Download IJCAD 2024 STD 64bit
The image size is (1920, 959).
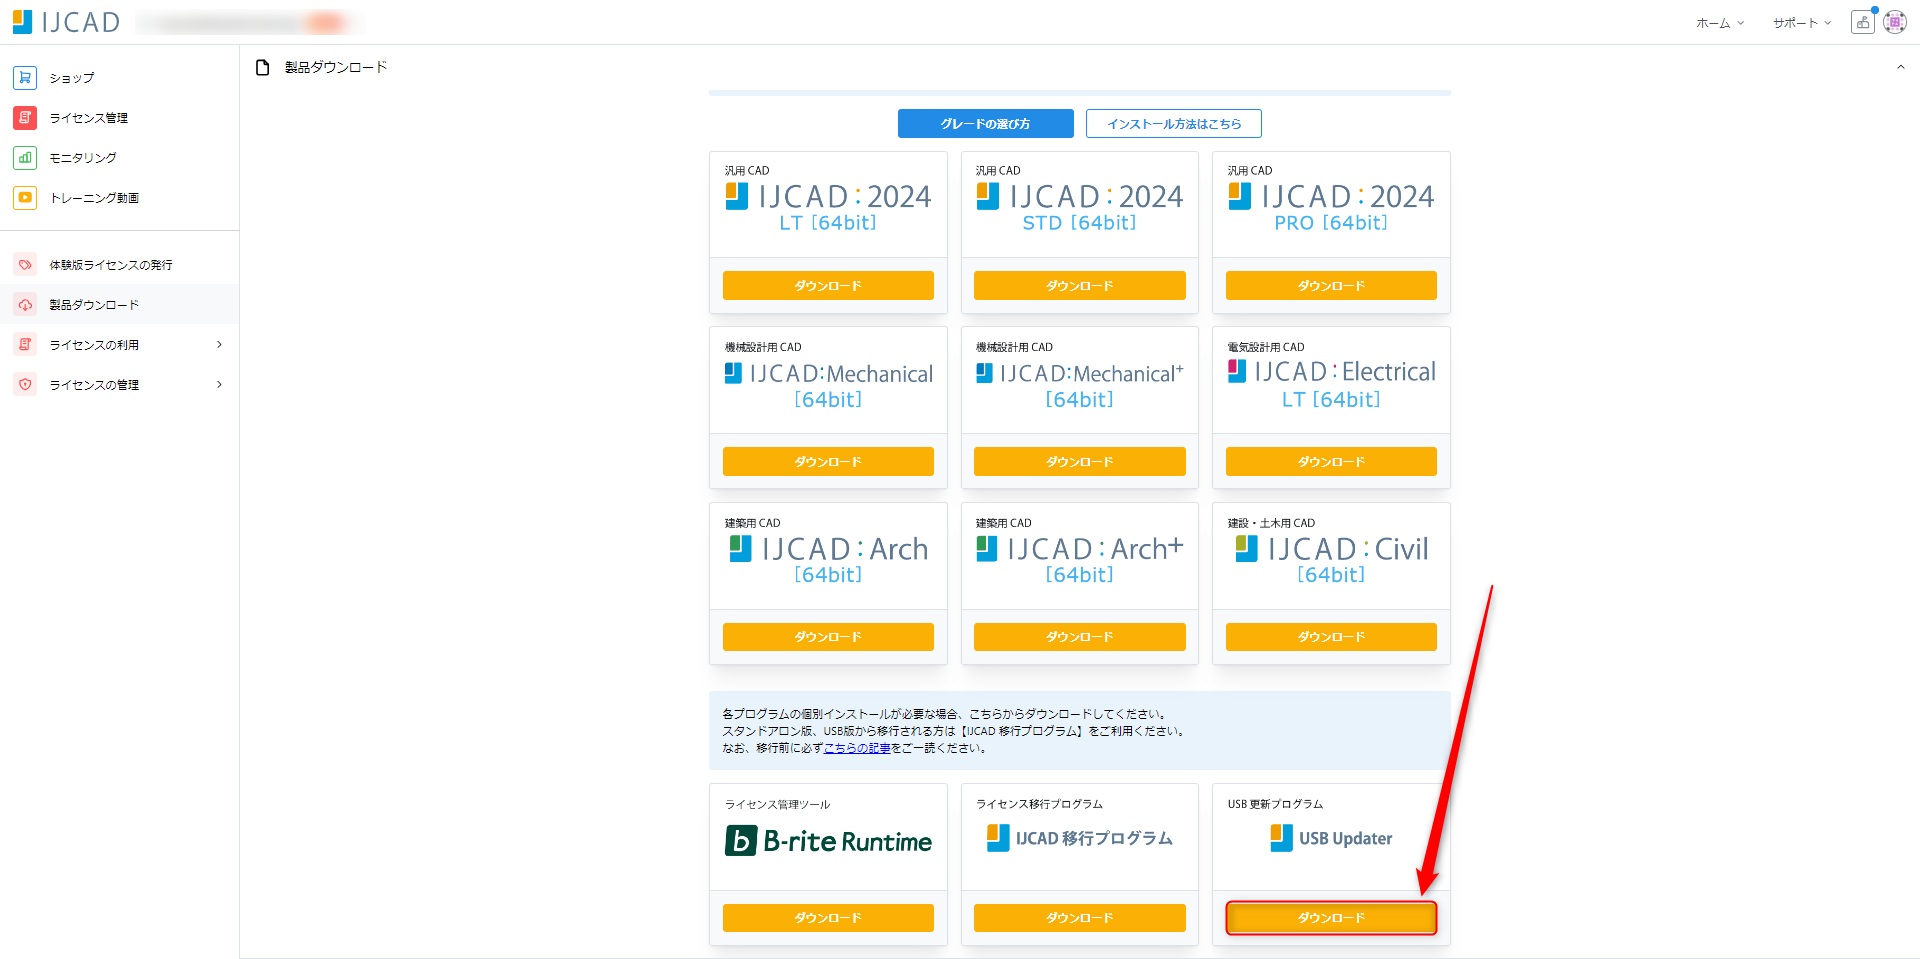tap(1080, 286)
